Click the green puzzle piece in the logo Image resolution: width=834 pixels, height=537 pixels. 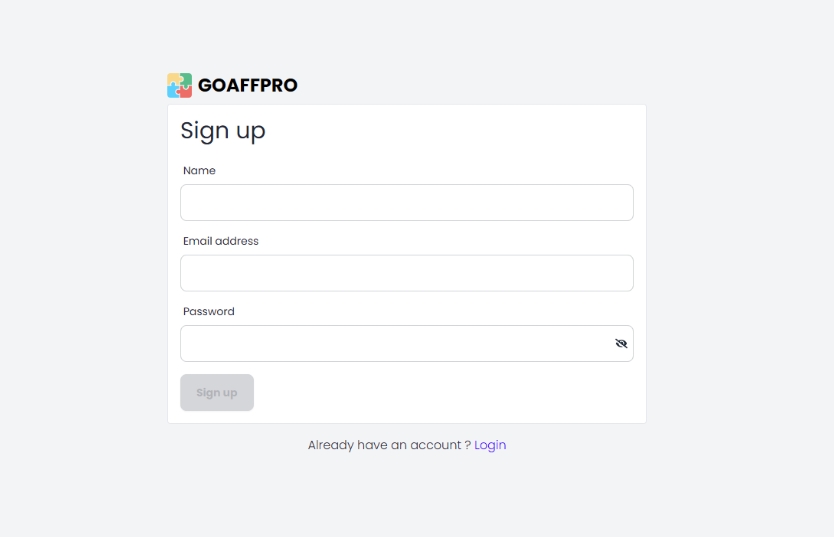click(x=186, y=79)
